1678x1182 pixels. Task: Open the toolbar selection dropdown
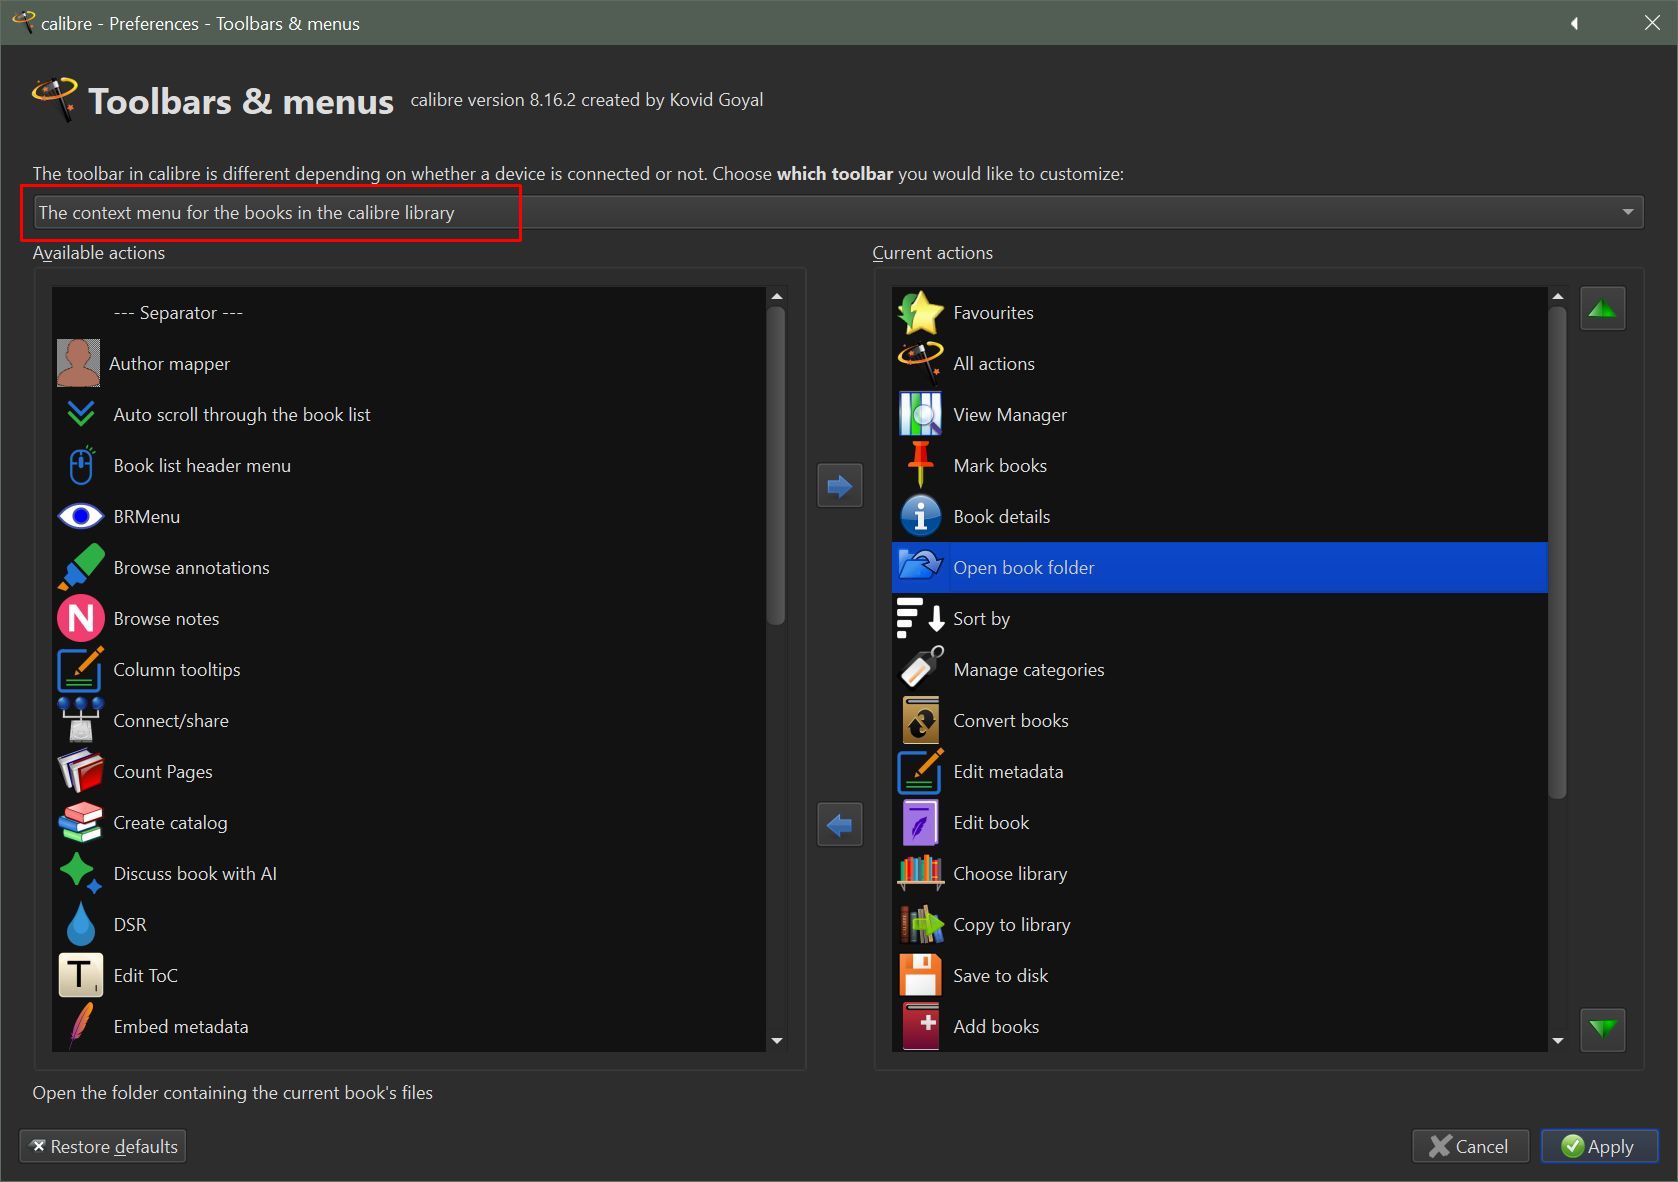[x=838, y=212]
